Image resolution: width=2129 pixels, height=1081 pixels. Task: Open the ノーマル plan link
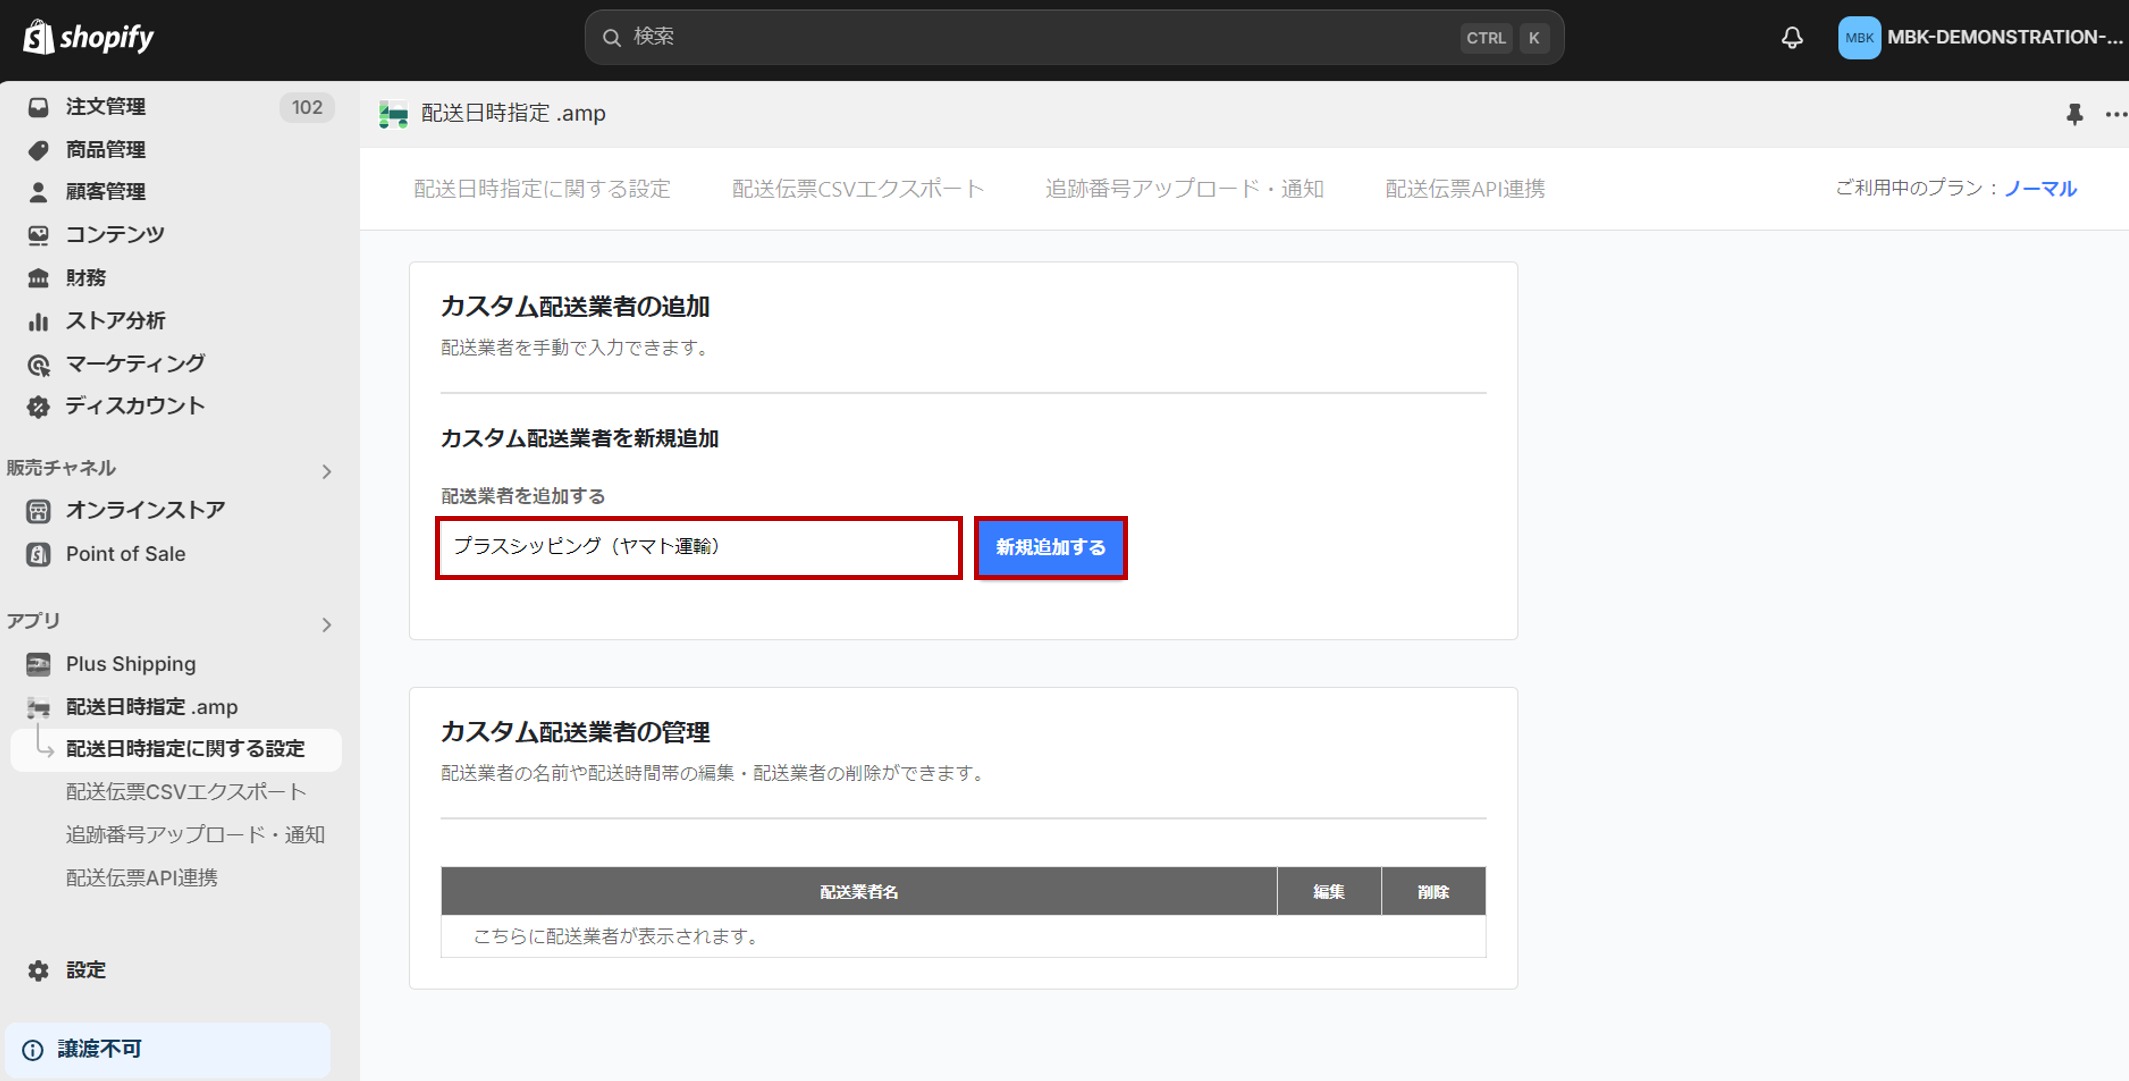click(2040, 189)
